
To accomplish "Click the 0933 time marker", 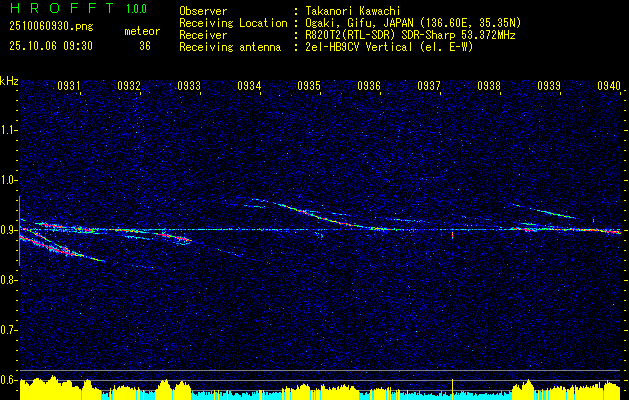I will [189, 86].
